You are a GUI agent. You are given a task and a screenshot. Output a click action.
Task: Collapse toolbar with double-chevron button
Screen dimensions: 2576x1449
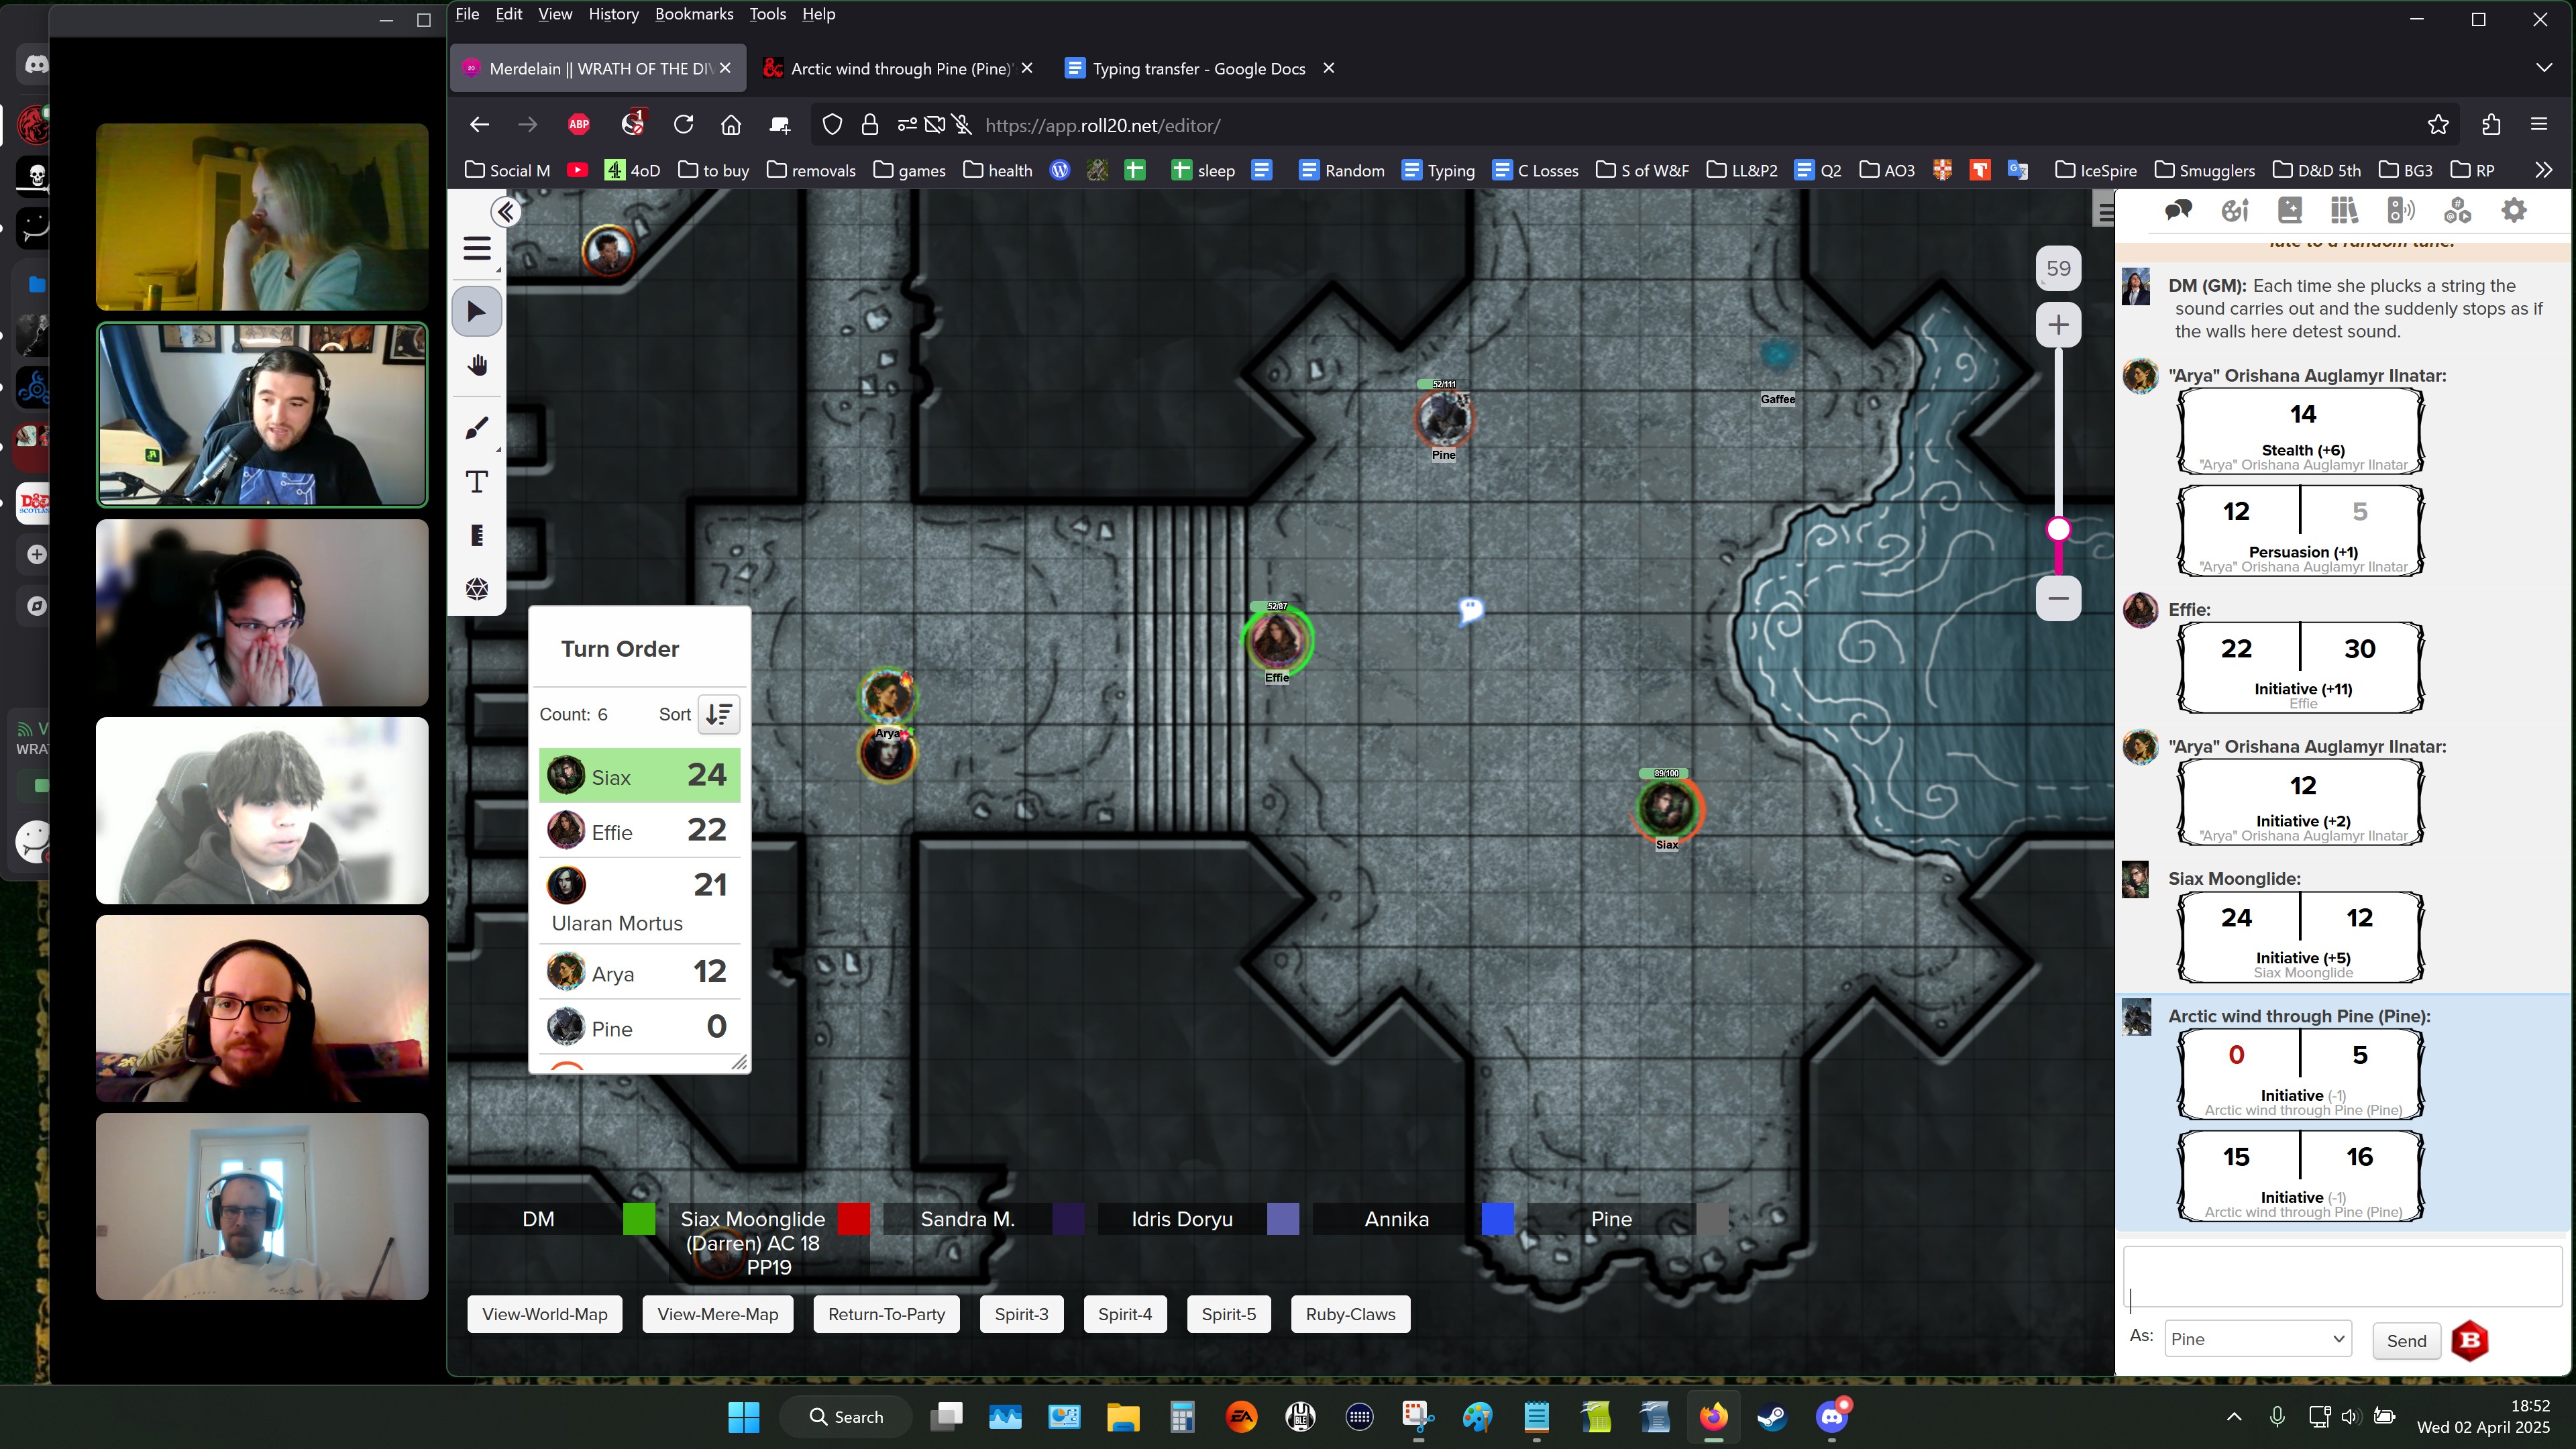point(506,212)
